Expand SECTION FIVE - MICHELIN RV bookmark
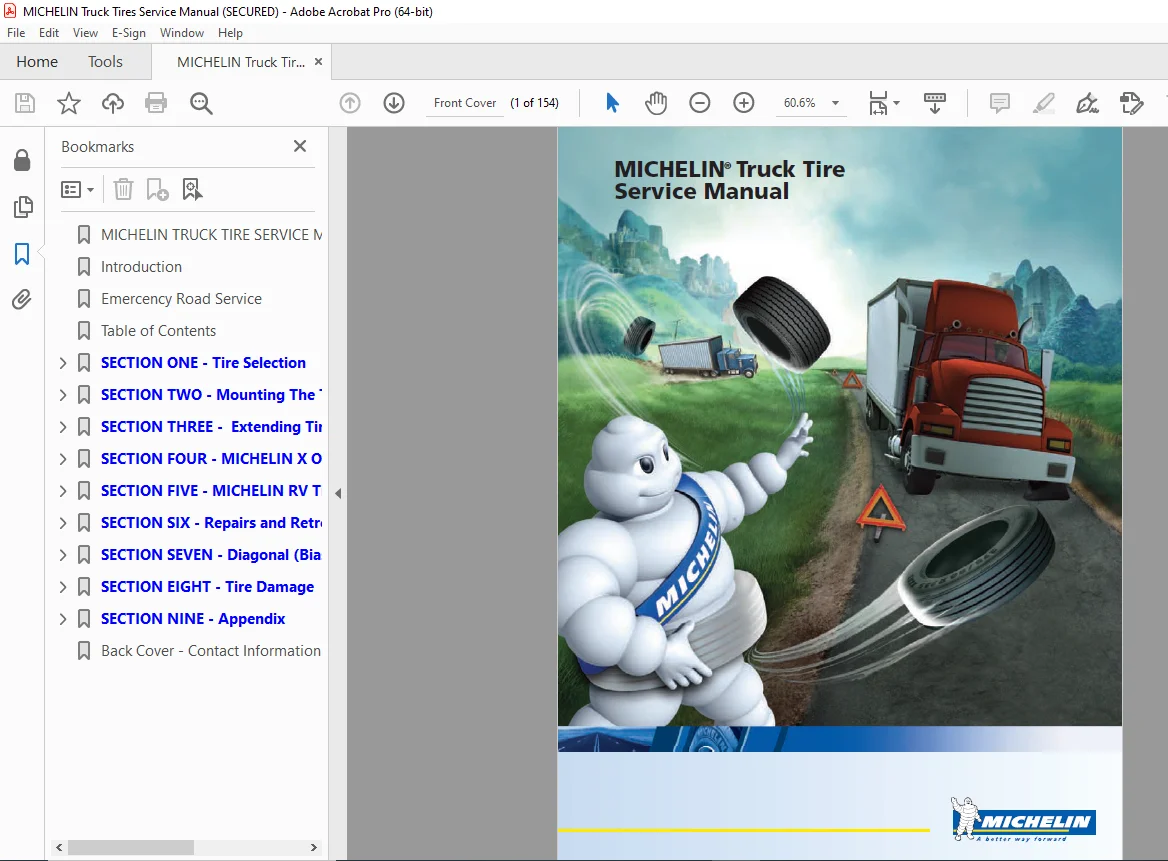The width and height of the screenshot is (1168, 861). click(63, 491)
